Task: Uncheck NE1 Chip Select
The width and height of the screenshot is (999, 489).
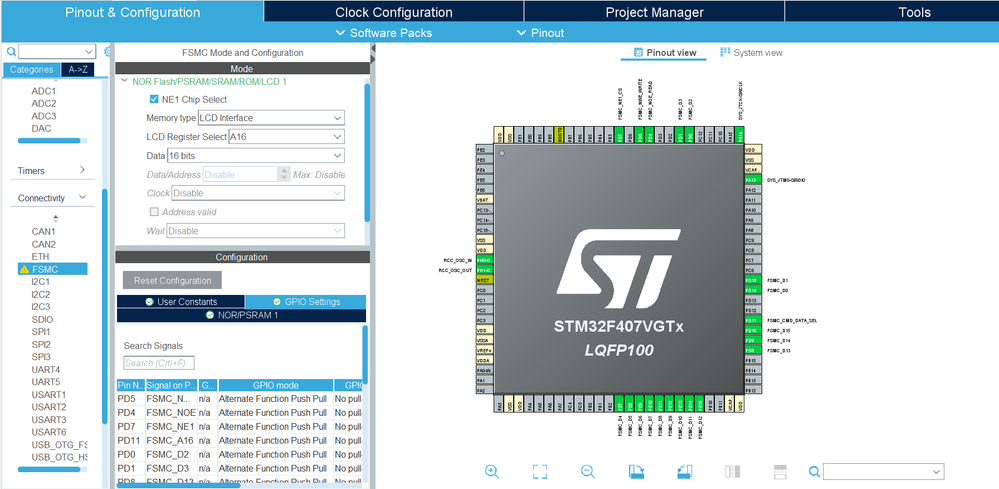Action: [154, 99]
